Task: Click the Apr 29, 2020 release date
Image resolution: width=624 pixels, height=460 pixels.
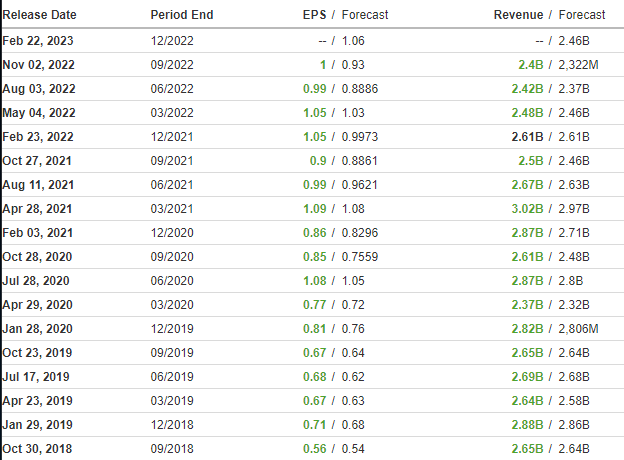Action: [37, 304]
